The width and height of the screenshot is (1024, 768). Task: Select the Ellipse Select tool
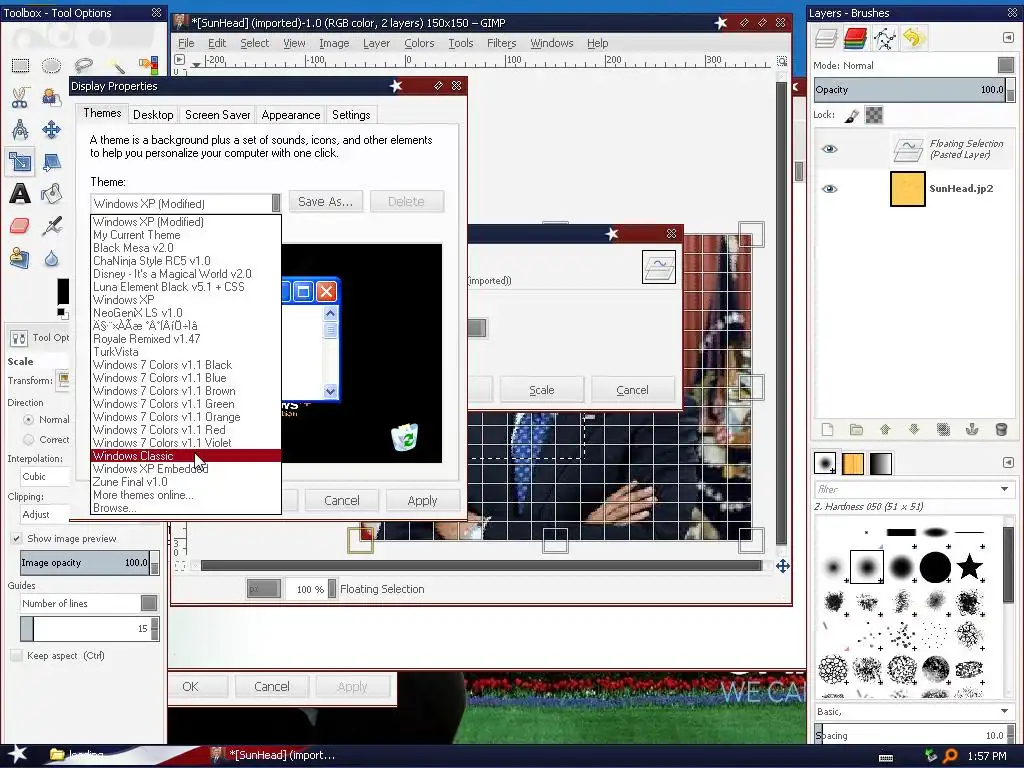pyautogui.click(x=52, y=65)
